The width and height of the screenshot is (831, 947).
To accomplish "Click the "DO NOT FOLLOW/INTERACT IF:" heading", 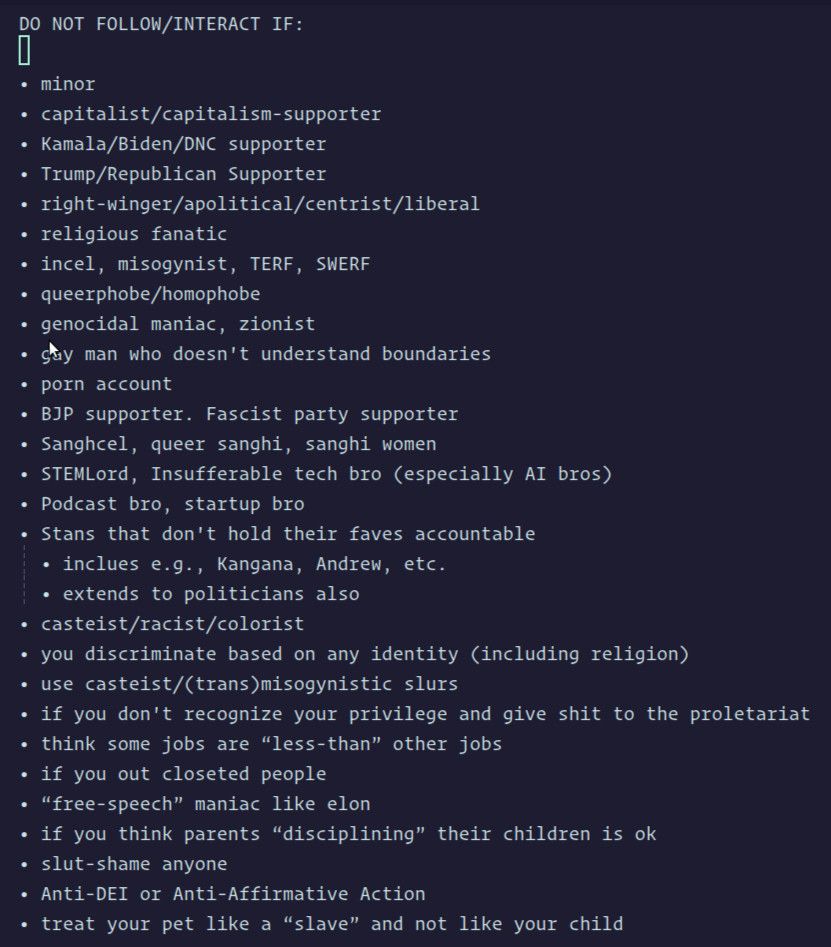I will pyautogui.click(x=160, y=24).
